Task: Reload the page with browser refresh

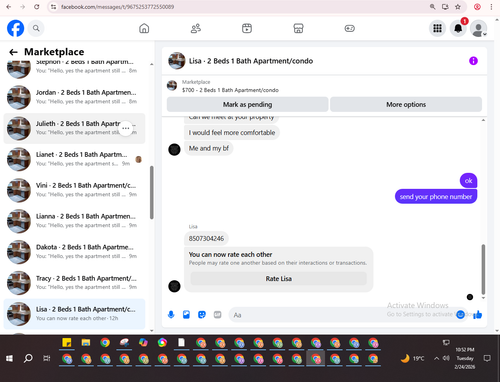Action: point(37,7)
